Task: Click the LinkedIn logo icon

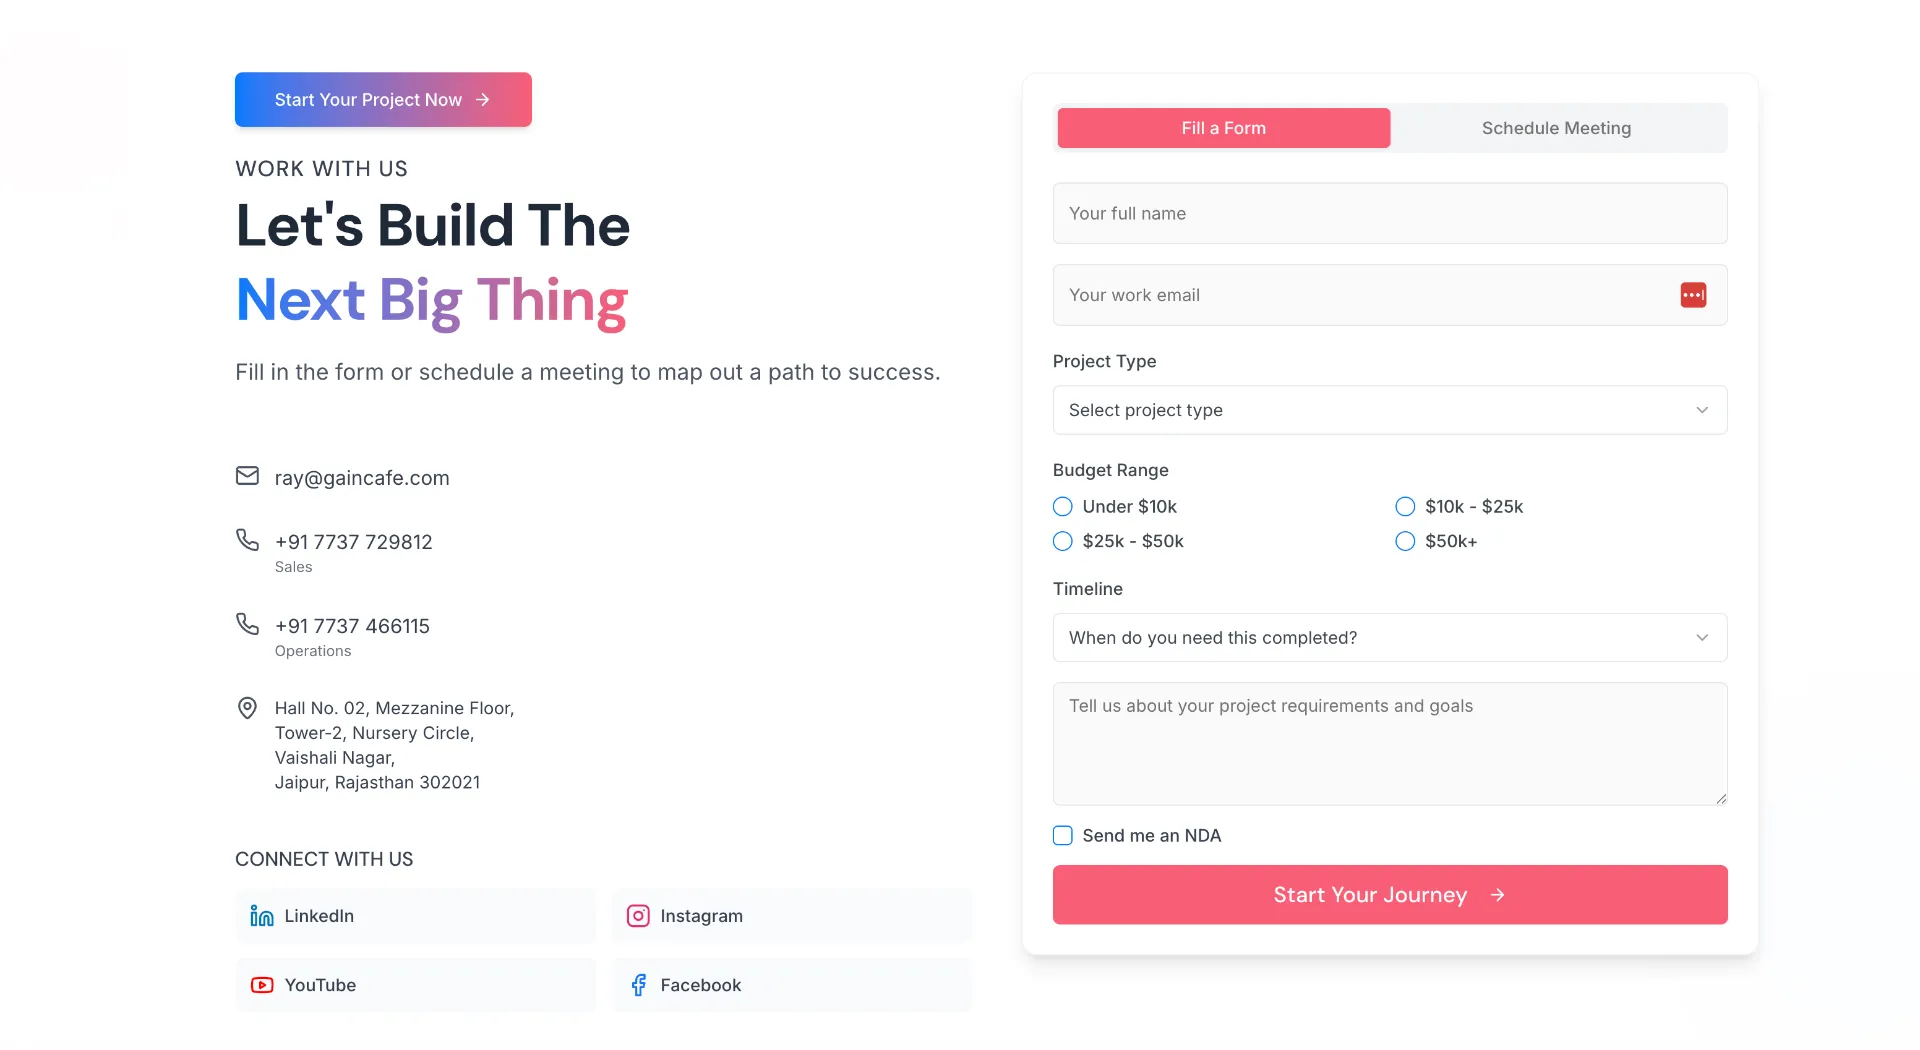Action: click(x=262, y=916)
